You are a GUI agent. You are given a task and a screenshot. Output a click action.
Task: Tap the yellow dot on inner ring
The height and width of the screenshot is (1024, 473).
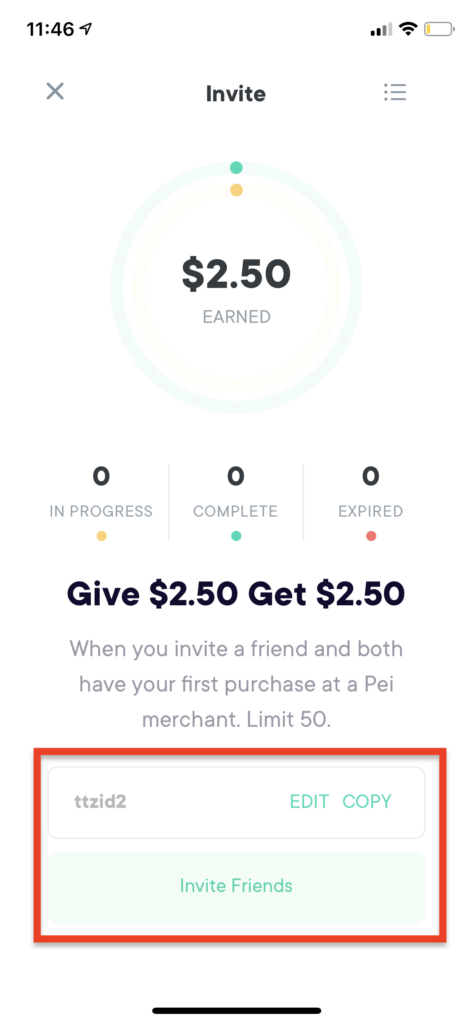tap(236, 190)
